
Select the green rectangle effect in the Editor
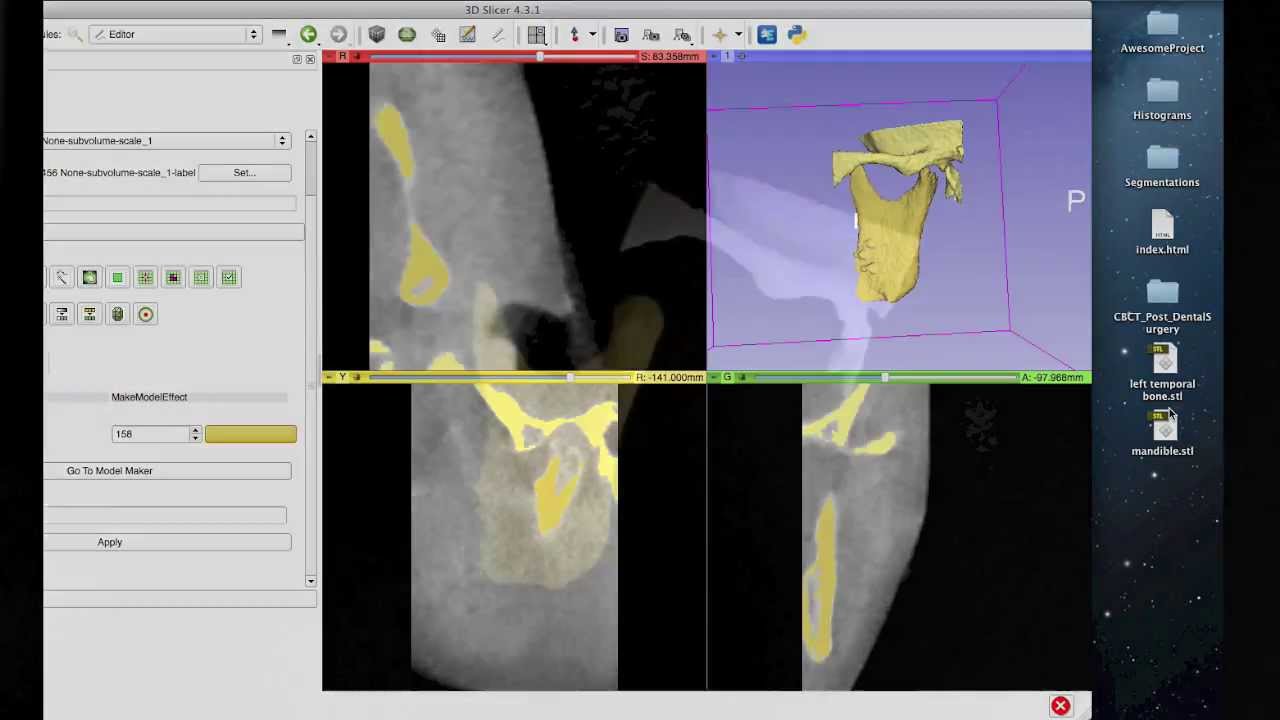117,278
